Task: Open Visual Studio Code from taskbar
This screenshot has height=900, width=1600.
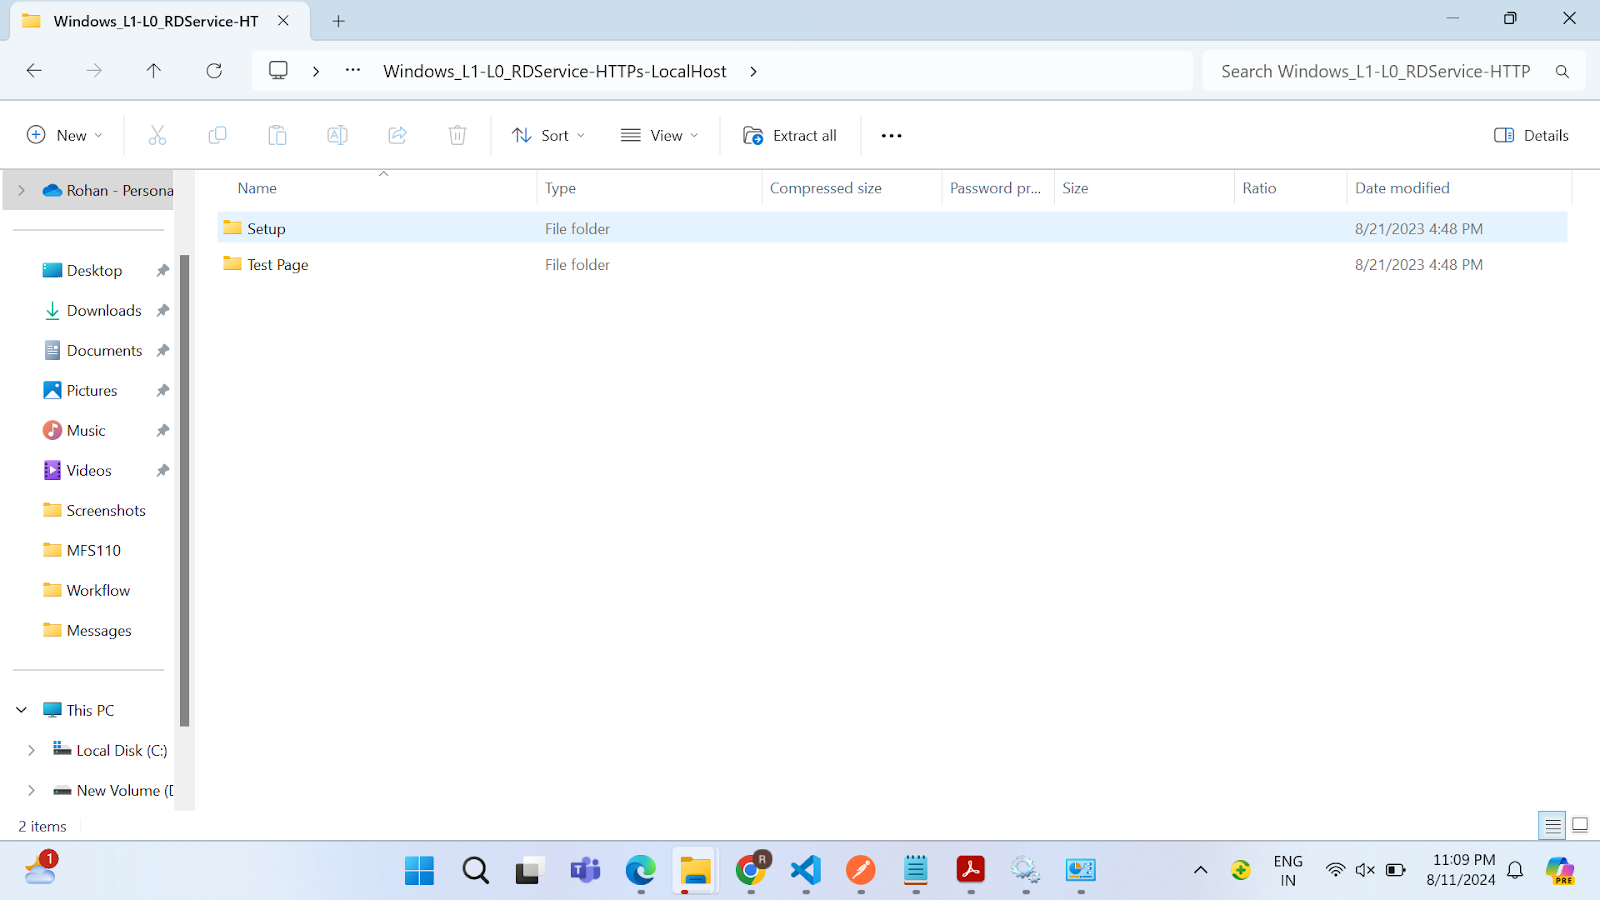Action: [x=805, y=871]
